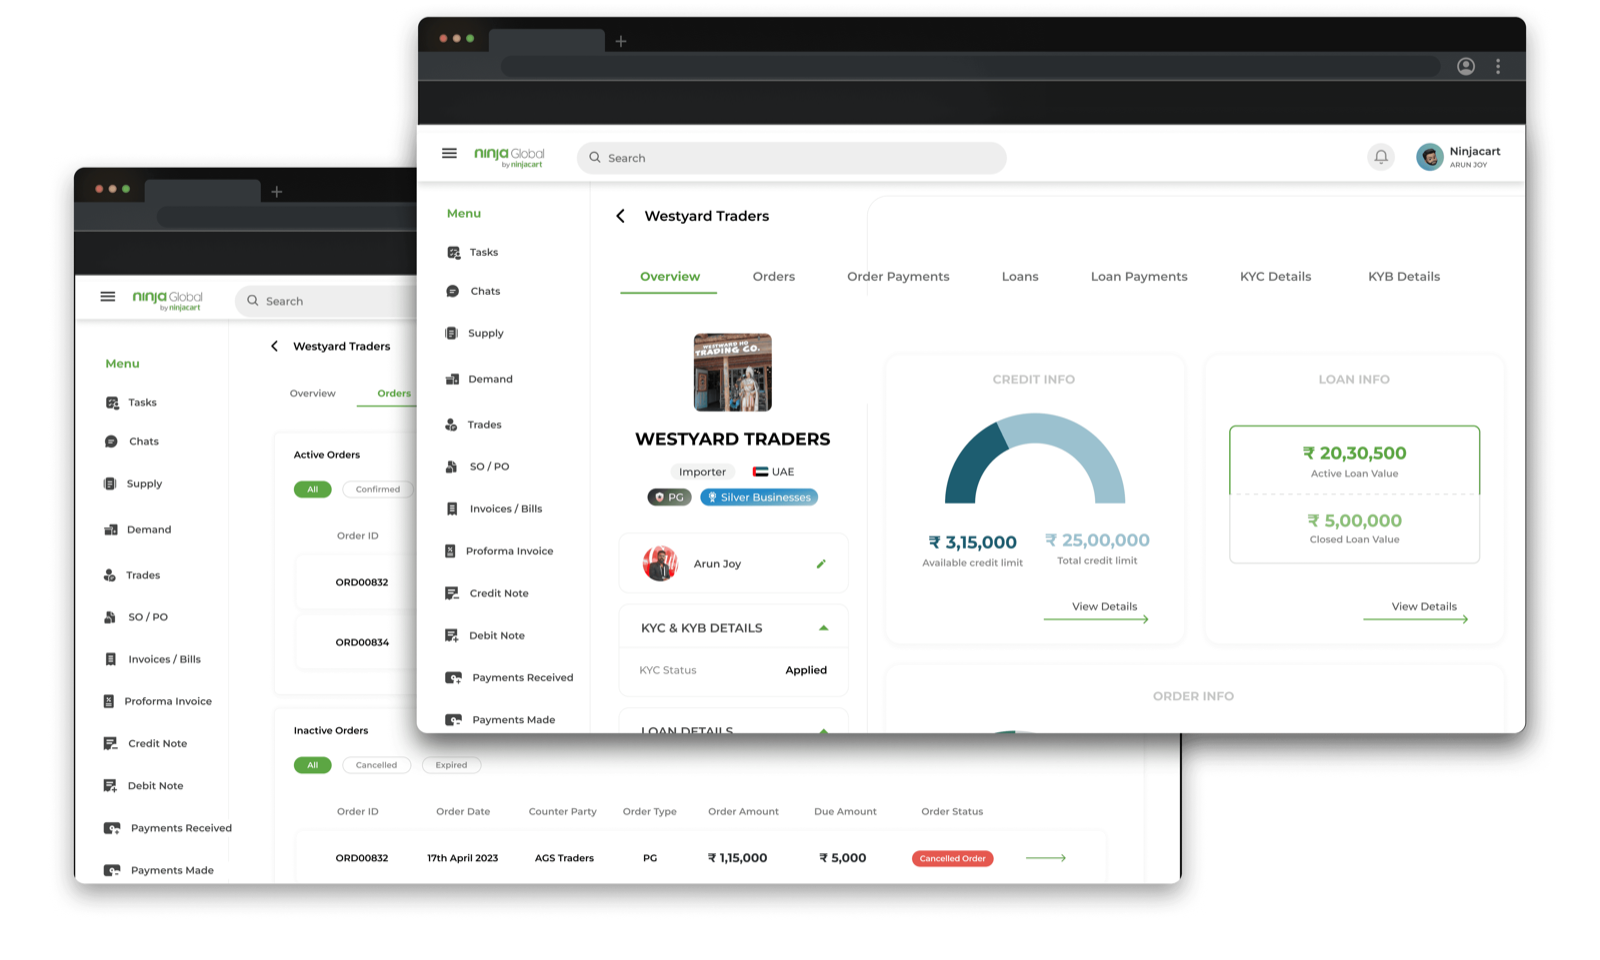The height and width of the screenshot is (960, 1600).
Task: Open hamburger menu in back window
Action: coord(108,296)
